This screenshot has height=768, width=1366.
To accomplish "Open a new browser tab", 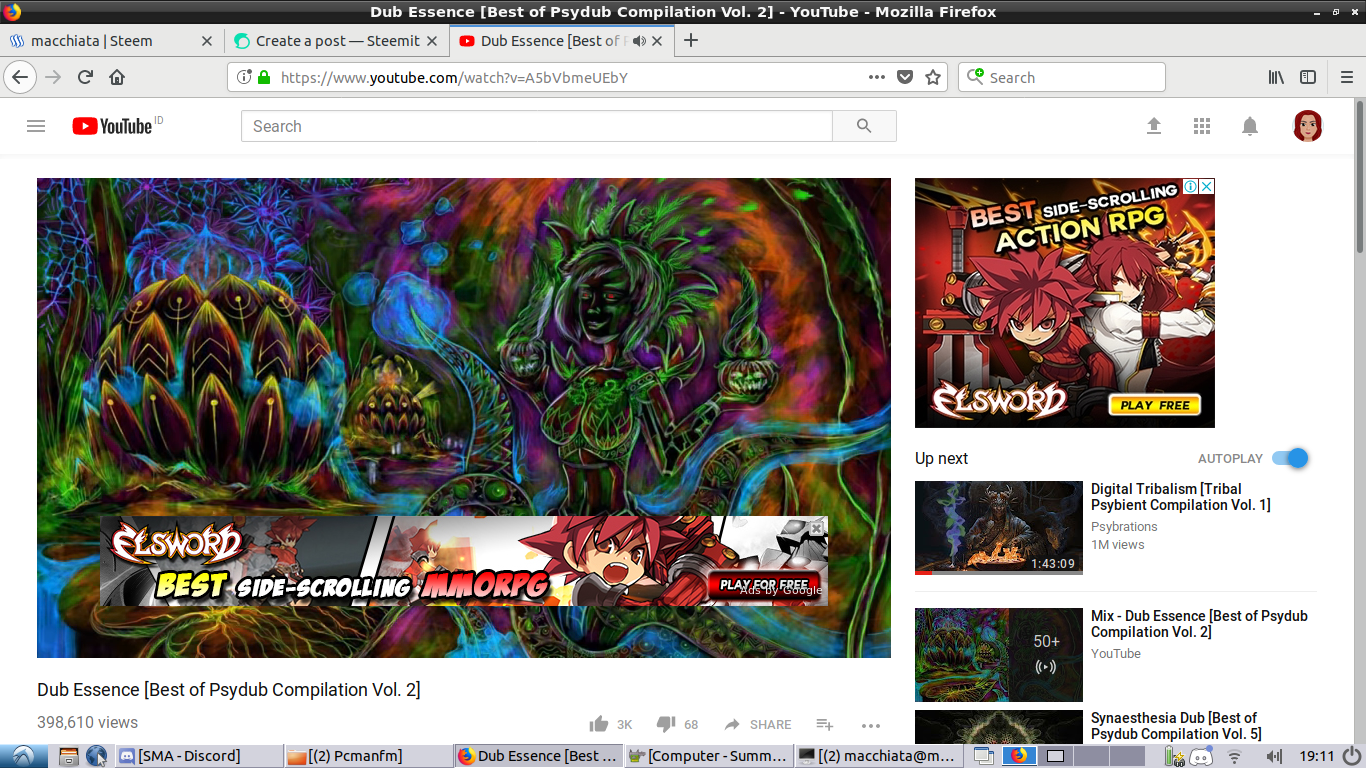I will point(690,41).
